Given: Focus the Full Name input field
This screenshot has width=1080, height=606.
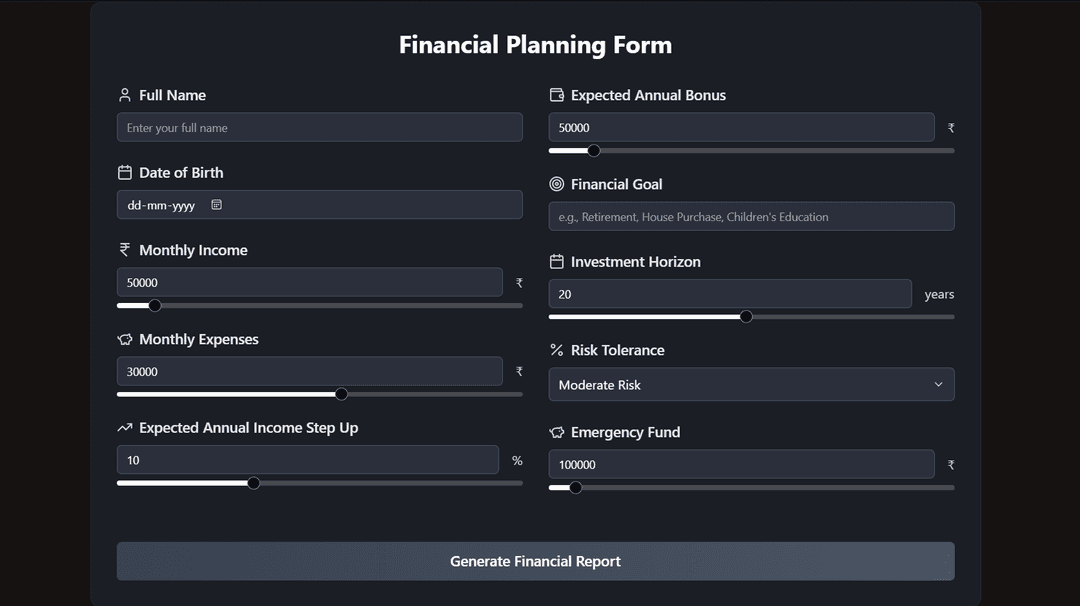Looking at the screenshot, I should coord(319,127).
